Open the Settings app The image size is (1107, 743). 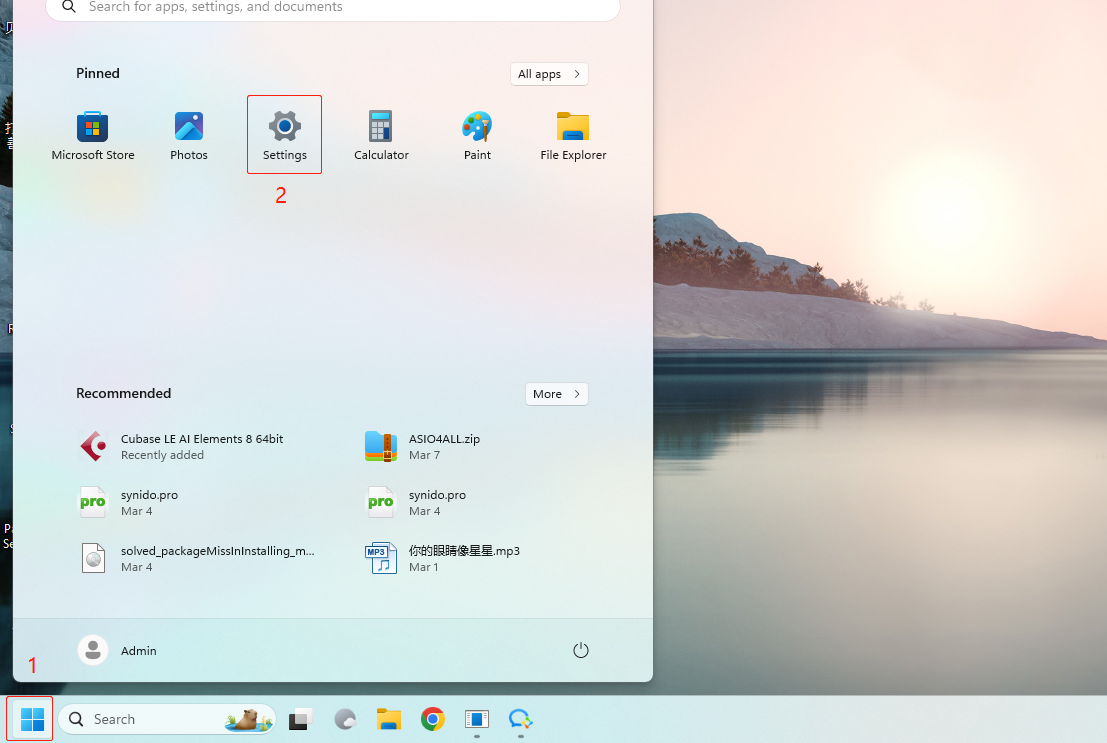[285, 136]
